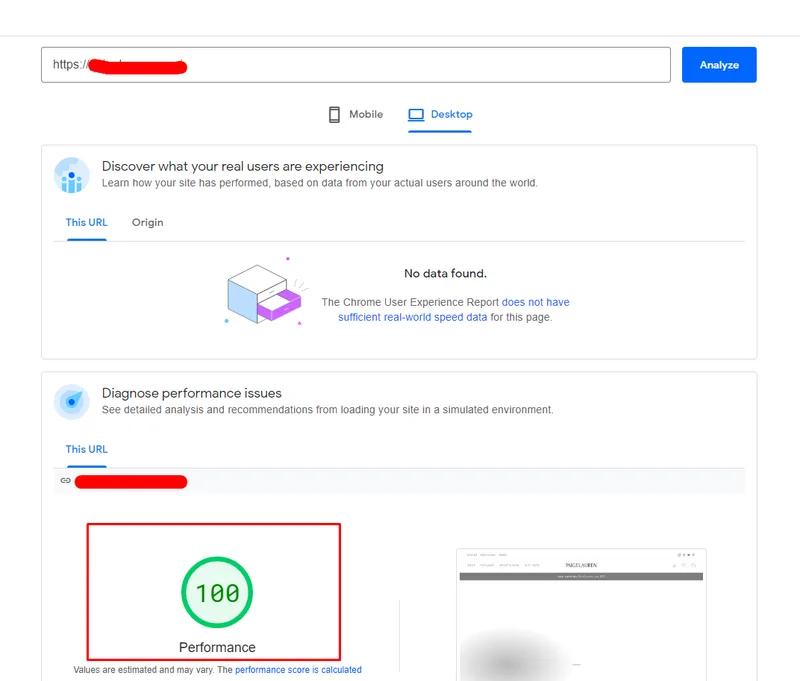This screenshot has height=681, width=800.
Task: Open 'performance score is calculated' link
Action: pyautogui.click(x=298, y=670)
